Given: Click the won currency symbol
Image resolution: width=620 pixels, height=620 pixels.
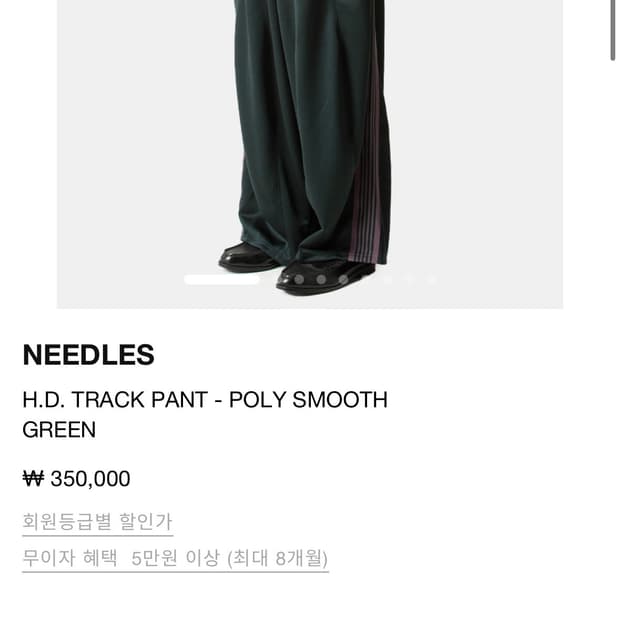Looking at the screenshot, I should point(33,479).
